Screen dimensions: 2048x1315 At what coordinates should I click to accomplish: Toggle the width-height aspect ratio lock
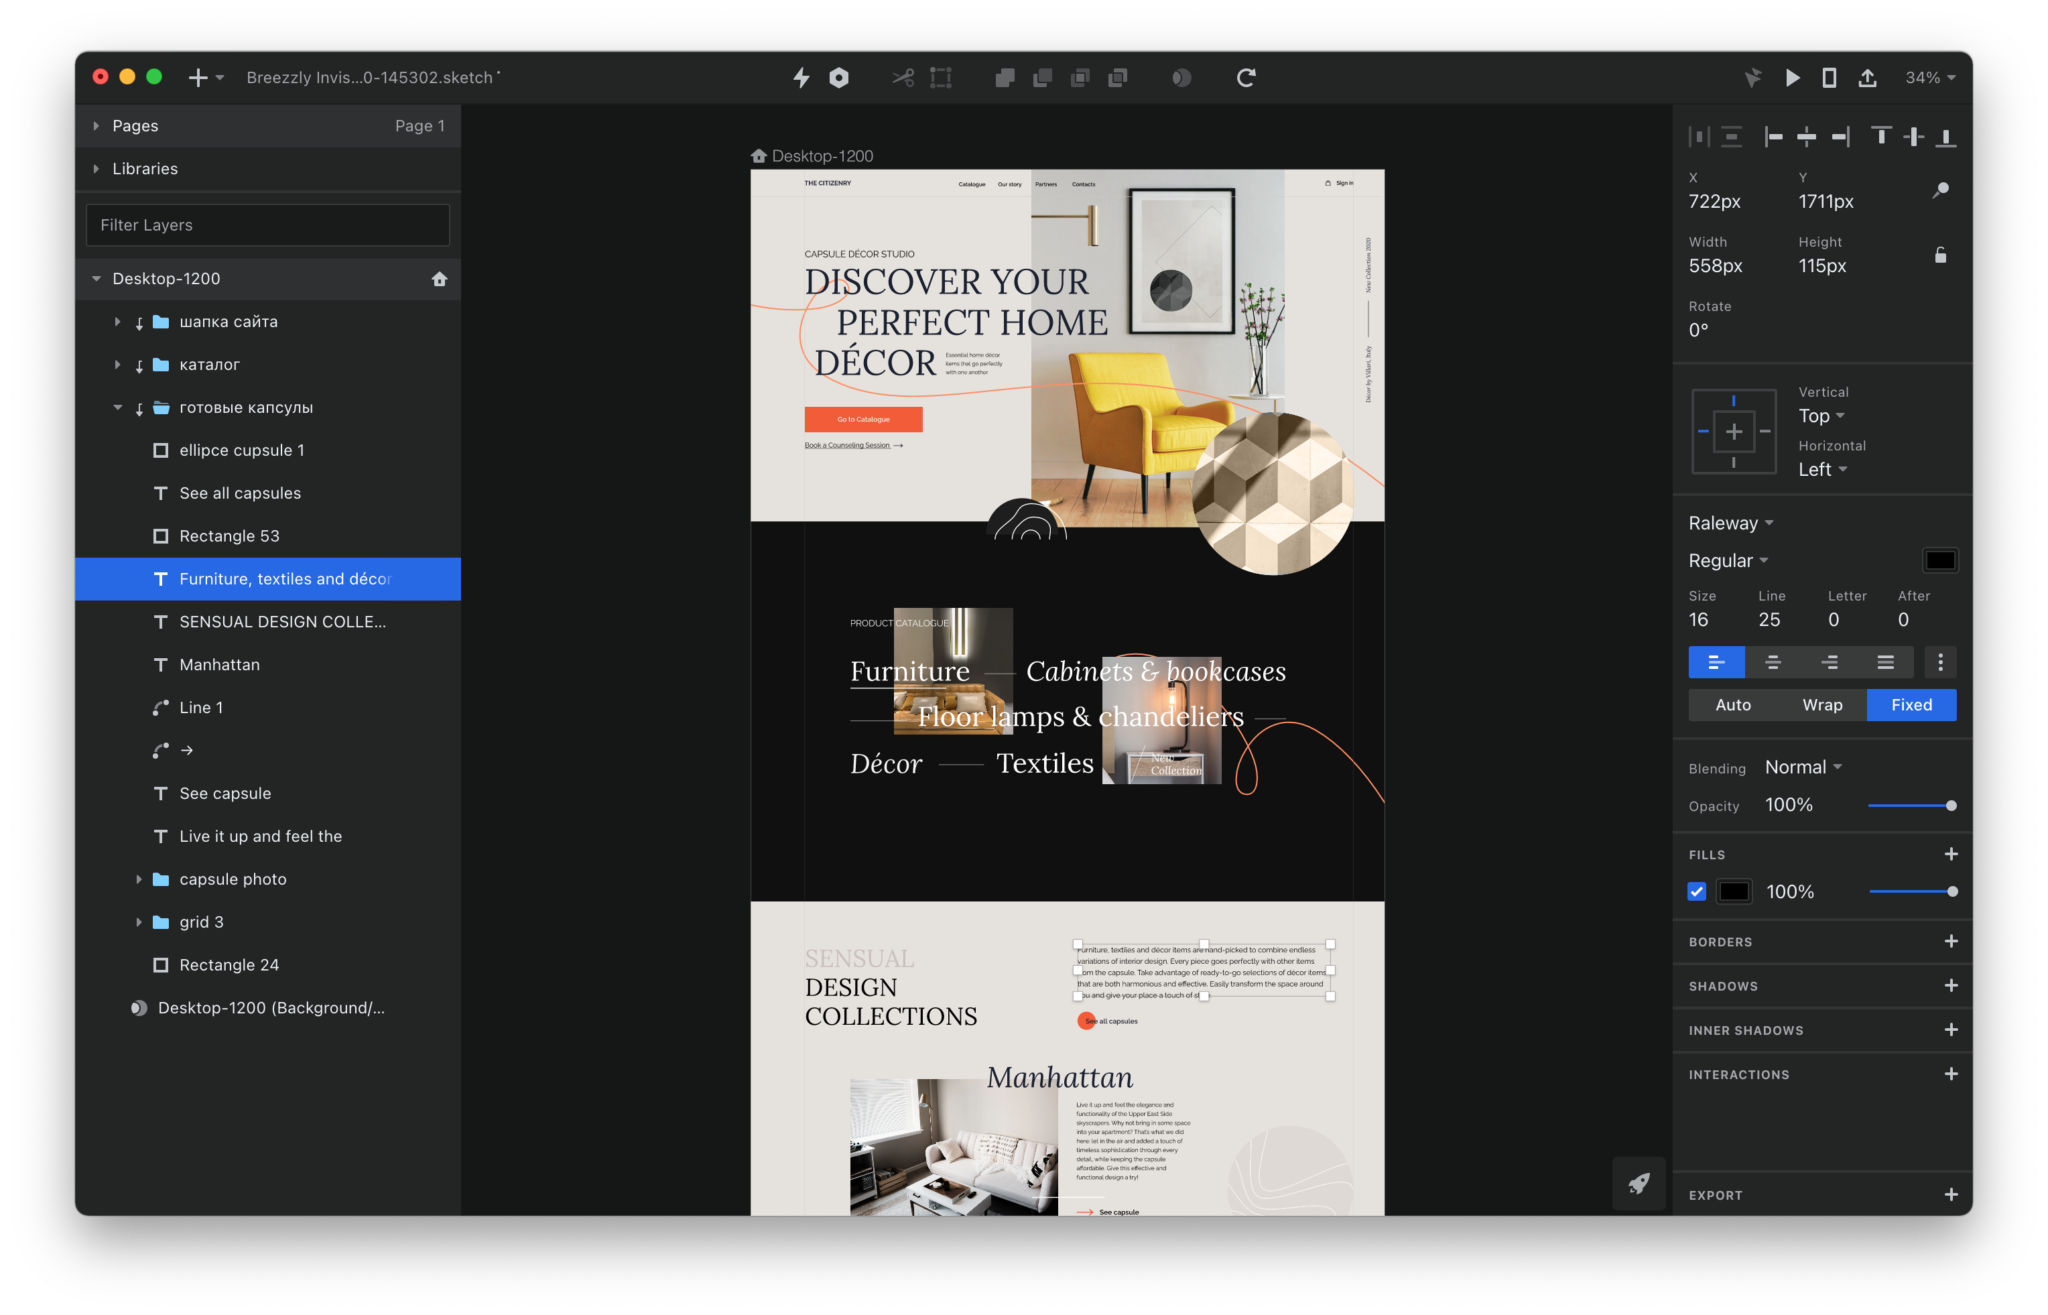pos(1940,255)
